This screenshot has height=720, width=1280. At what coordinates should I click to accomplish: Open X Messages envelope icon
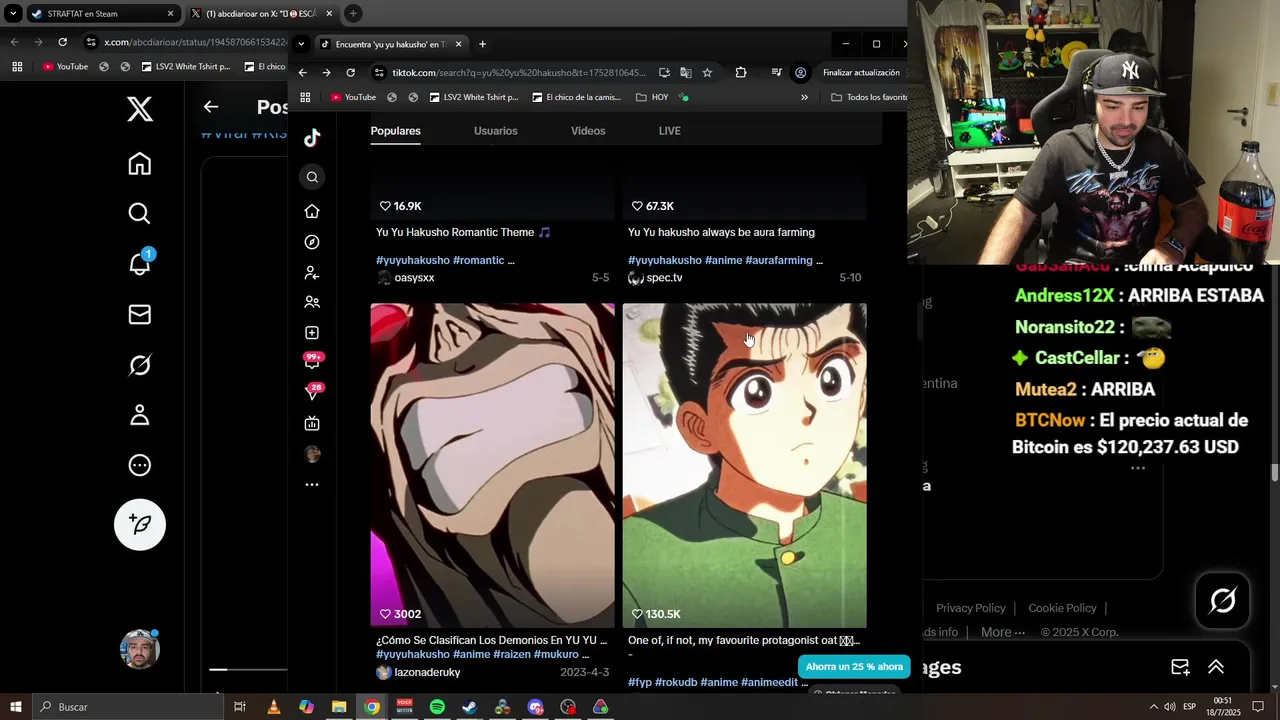pos(140,315)
